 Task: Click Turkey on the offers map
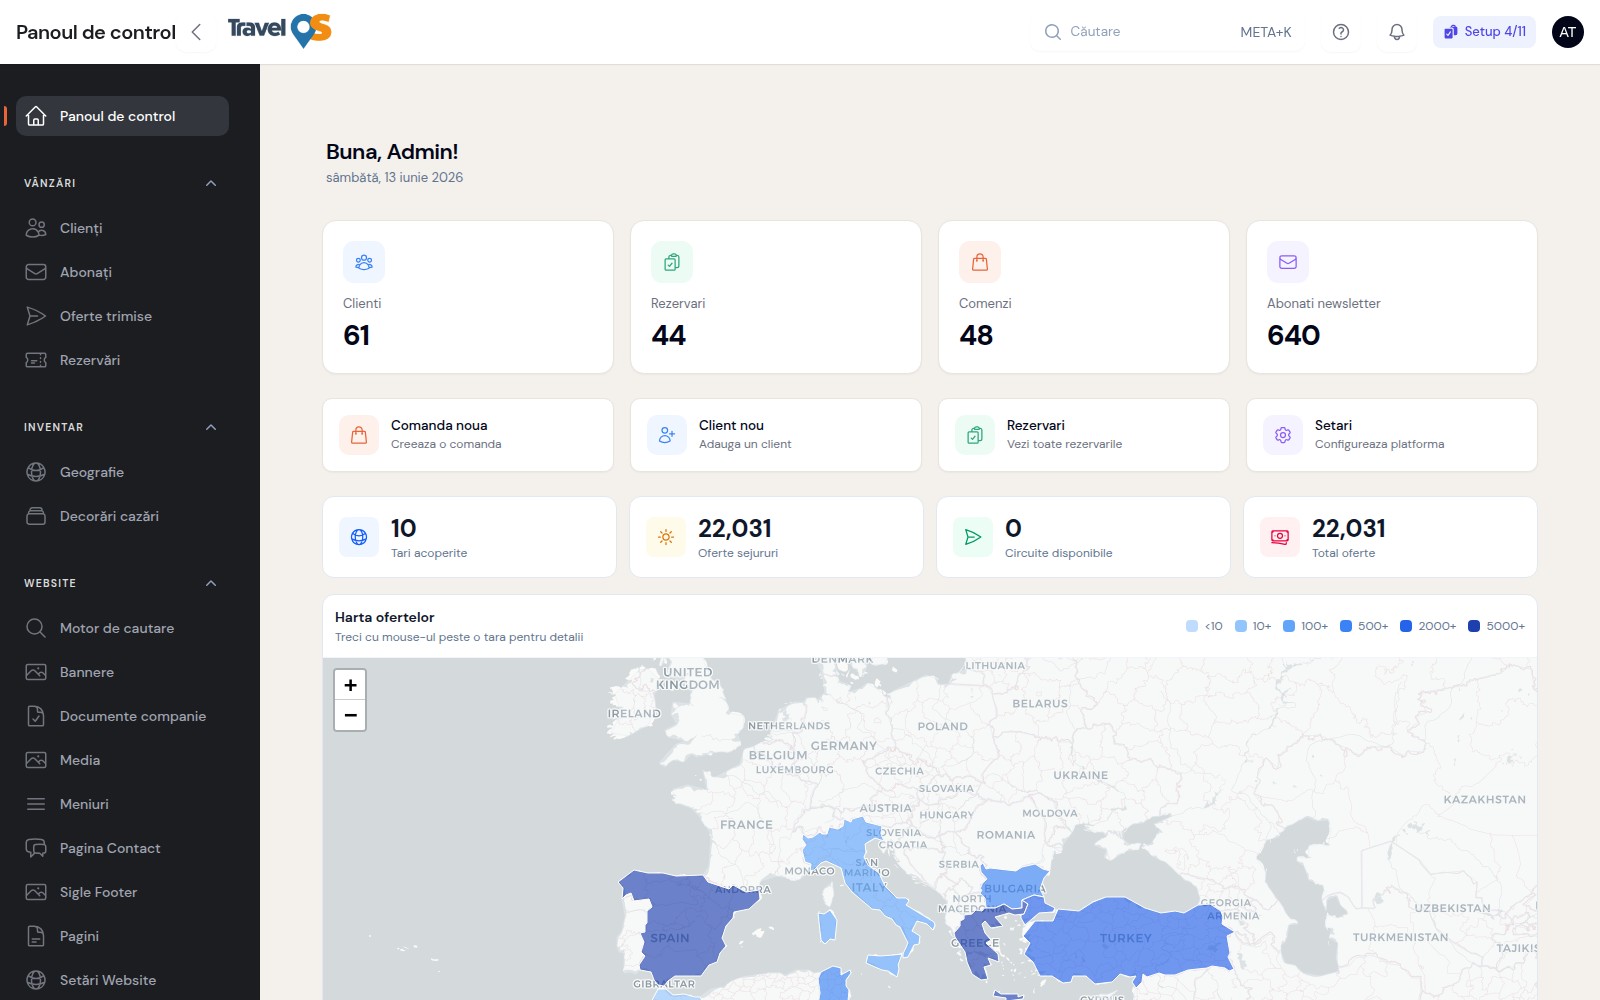[x=1128, y=940]
